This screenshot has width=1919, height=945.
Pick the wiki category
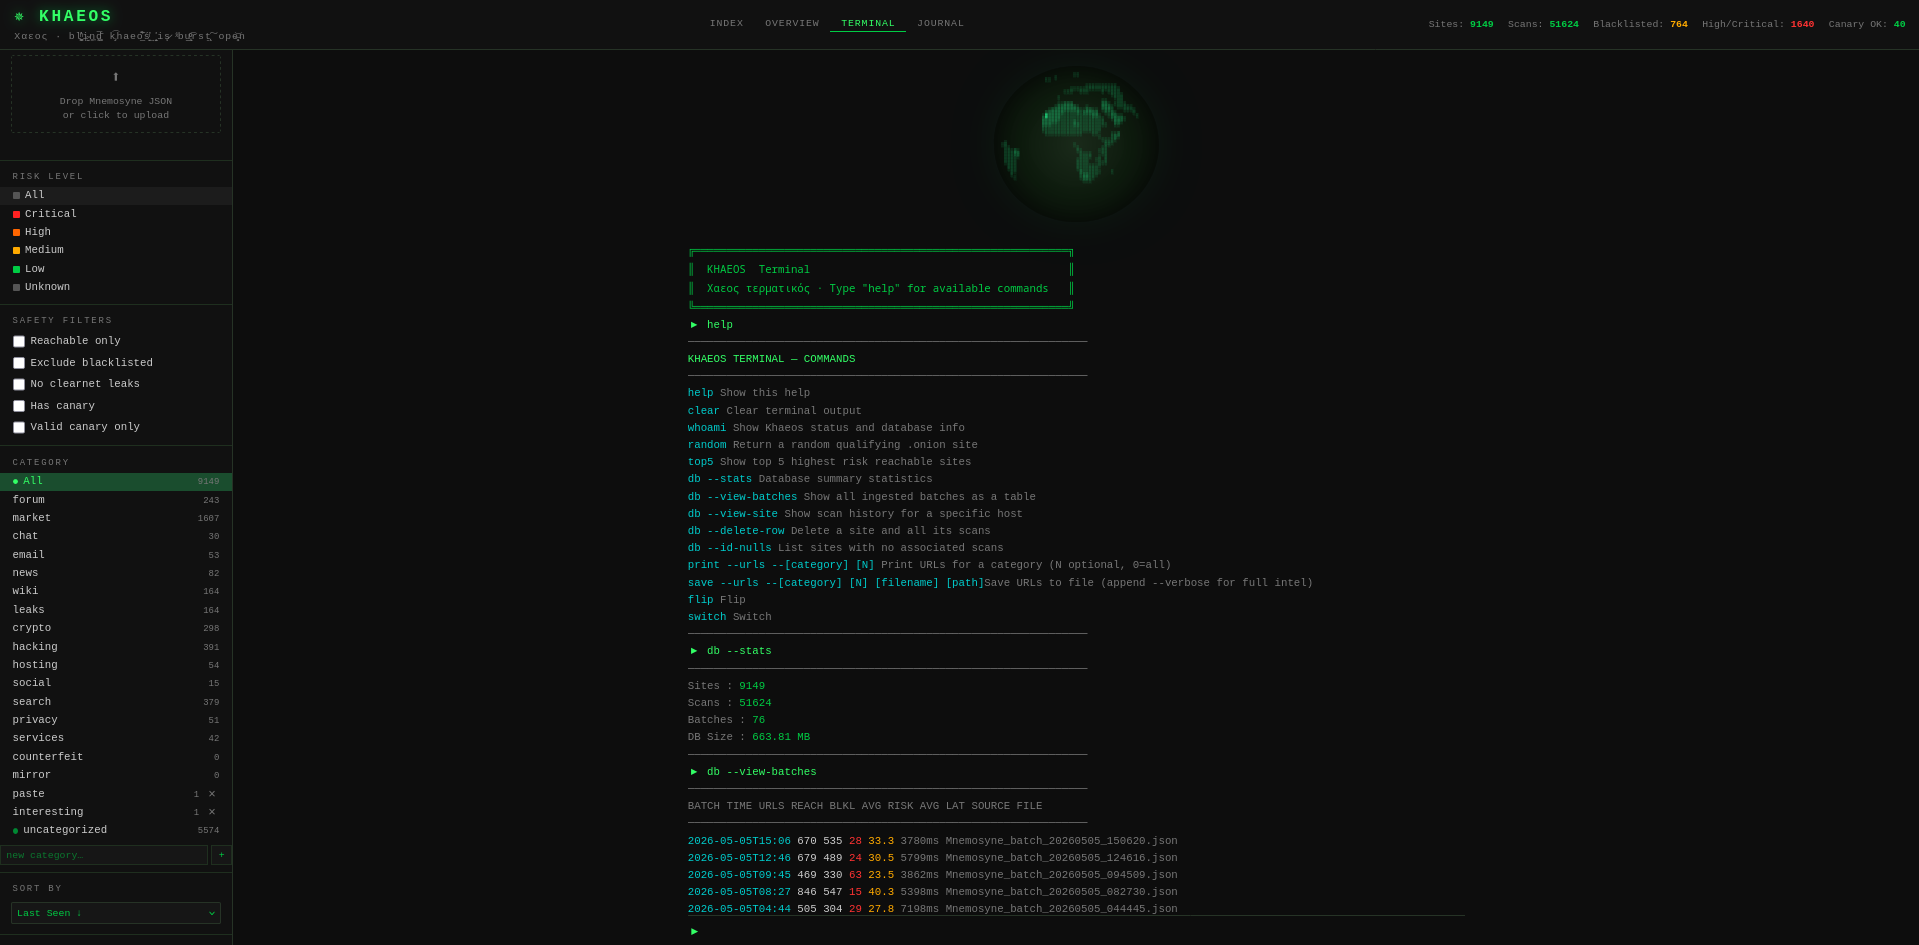(x=116, y=591)
